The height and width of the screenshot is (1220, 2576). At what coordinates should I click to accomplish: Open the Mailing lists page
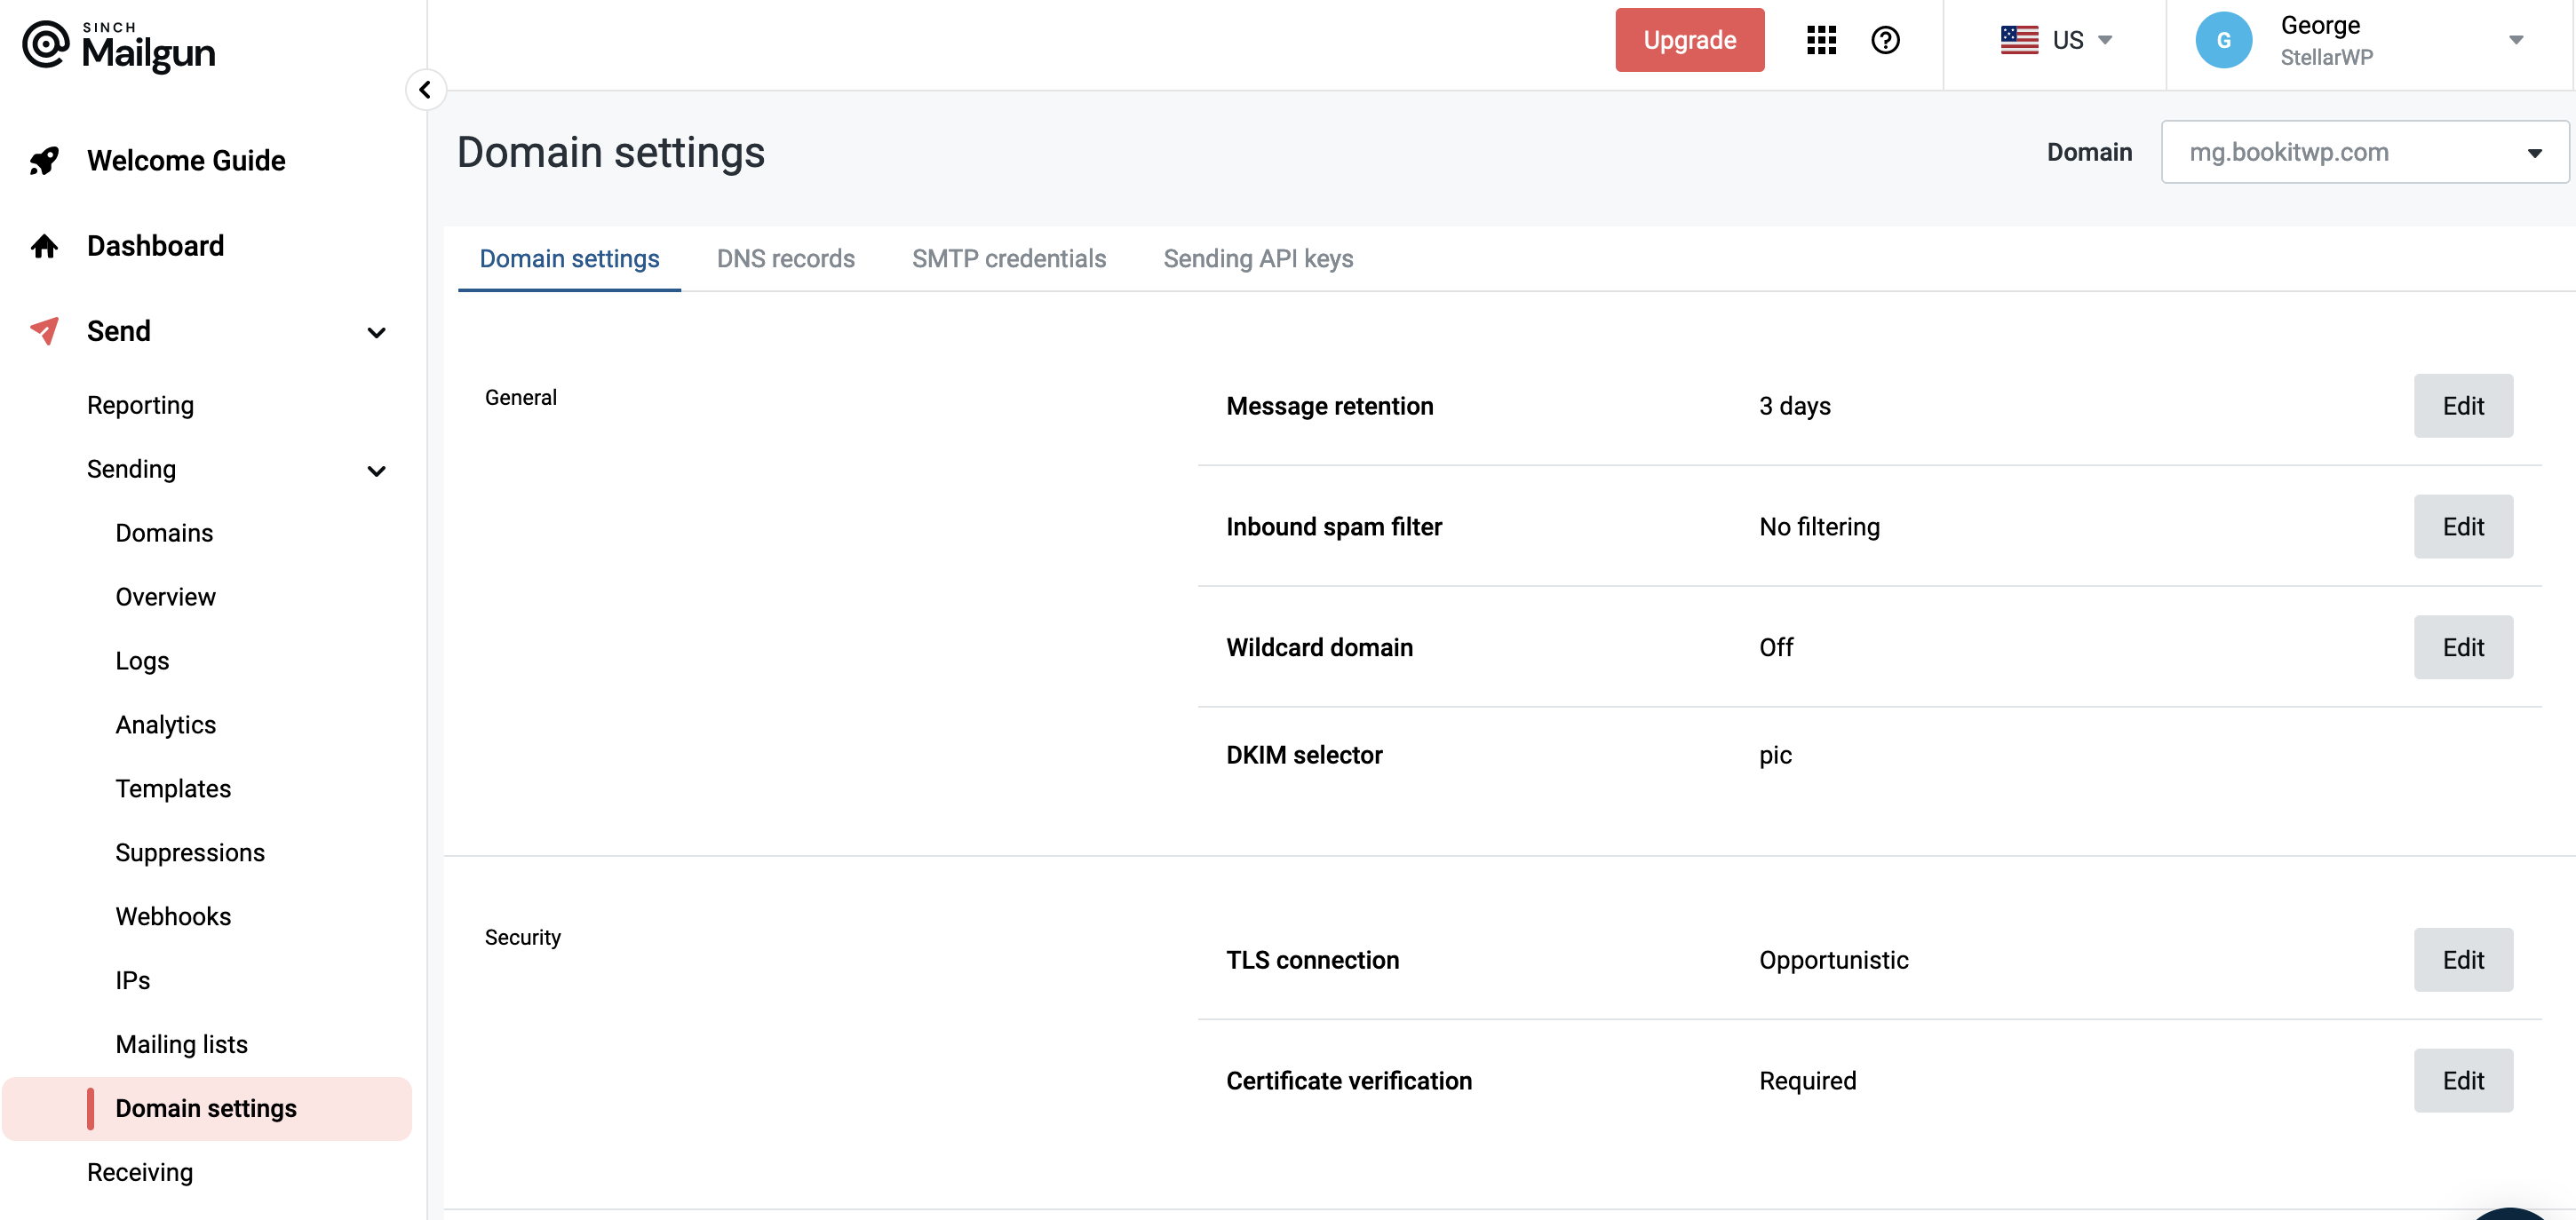coord(181,1043)
